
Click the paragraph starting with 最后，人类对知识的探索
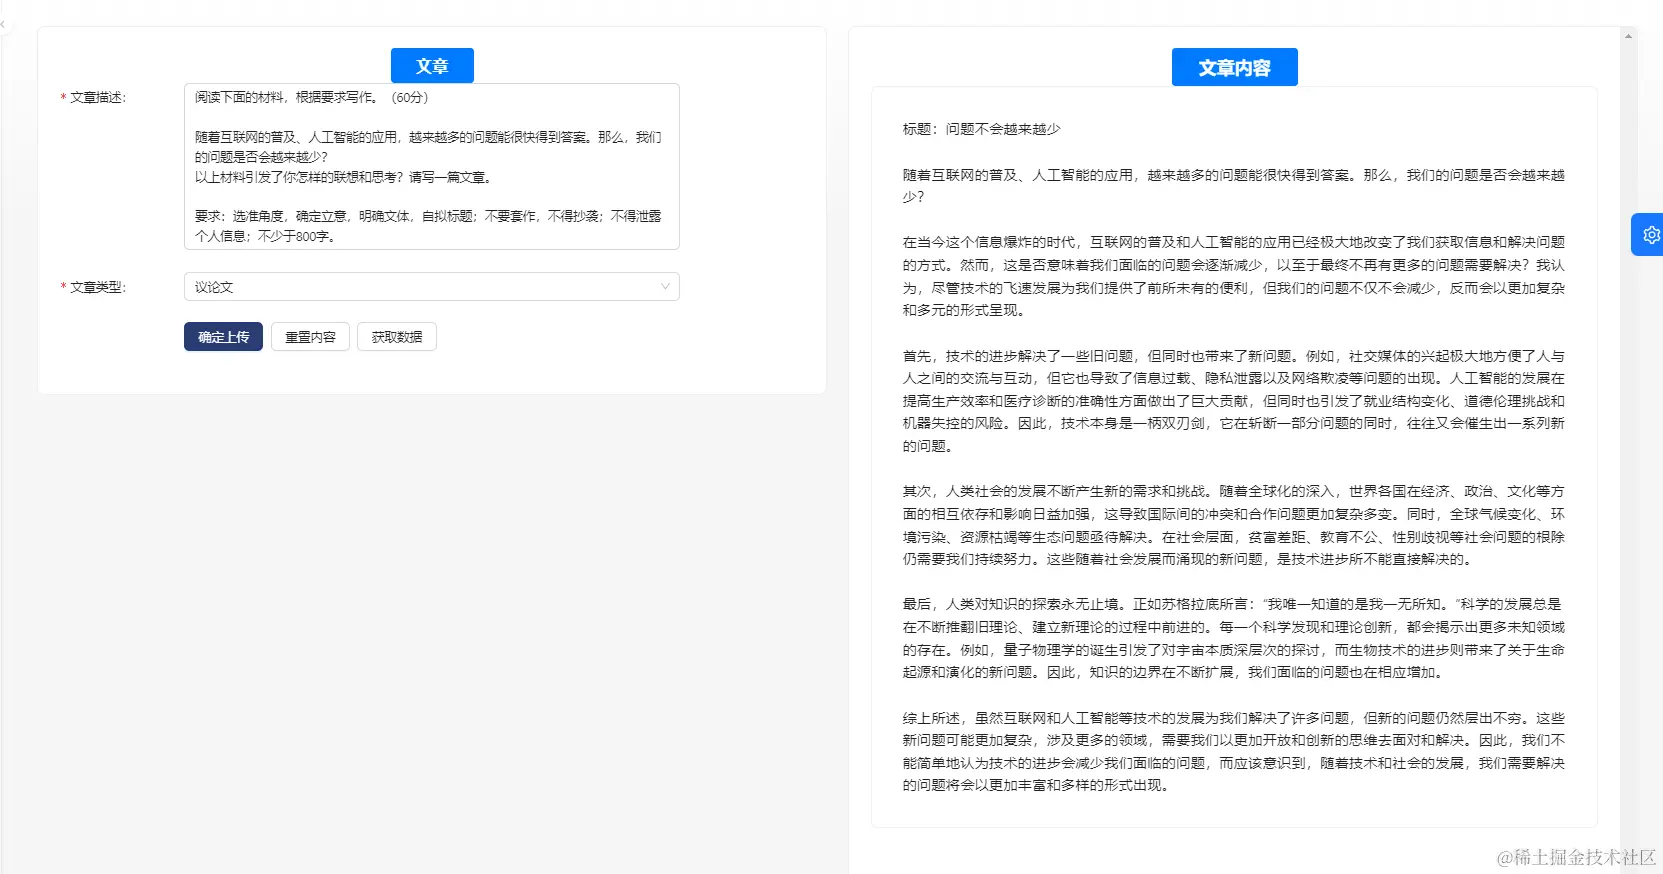pyautogui.click(x=1234, y=638)
